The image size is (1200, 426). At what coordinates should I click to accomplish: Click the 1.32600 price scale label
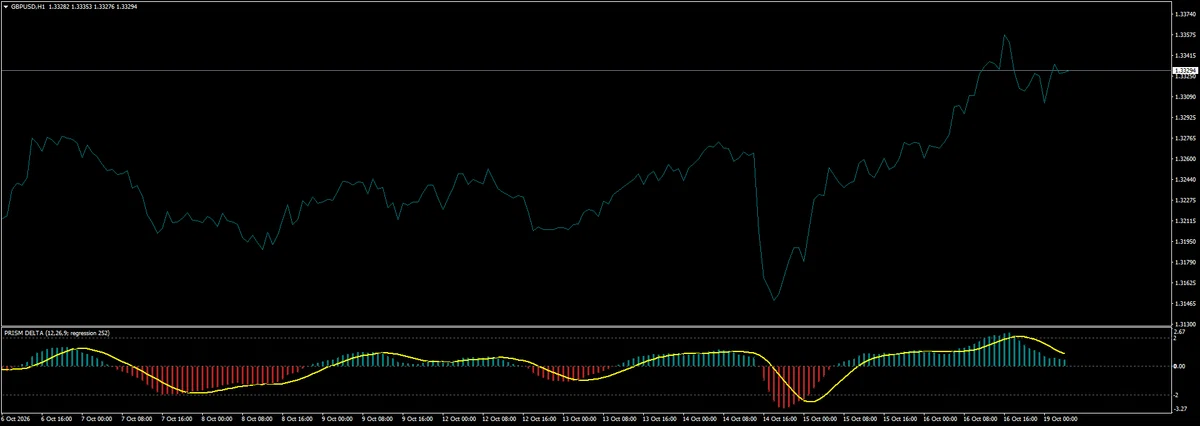[1184, 159]
